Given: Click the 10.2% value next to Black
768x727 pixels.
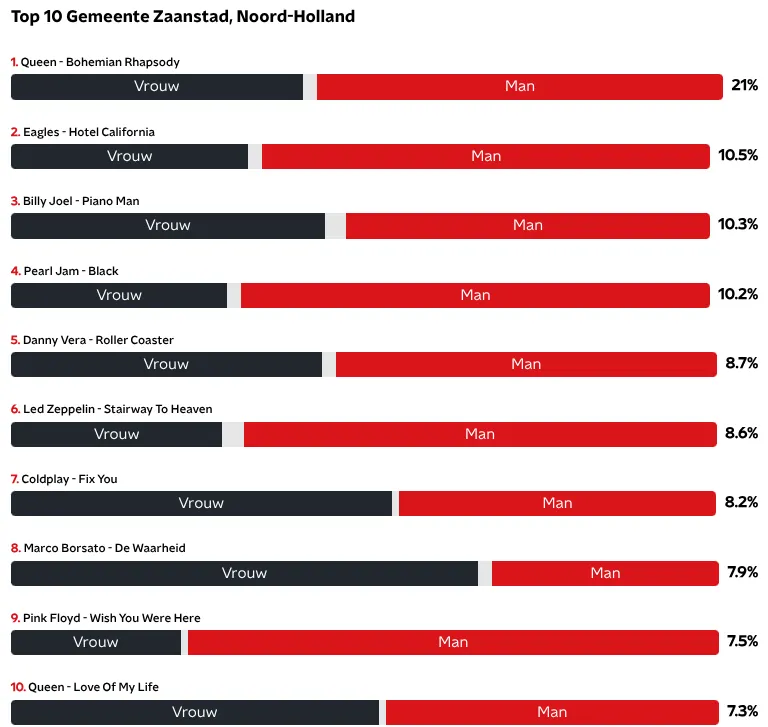Looking at the screenshot, I should point(738,294).
